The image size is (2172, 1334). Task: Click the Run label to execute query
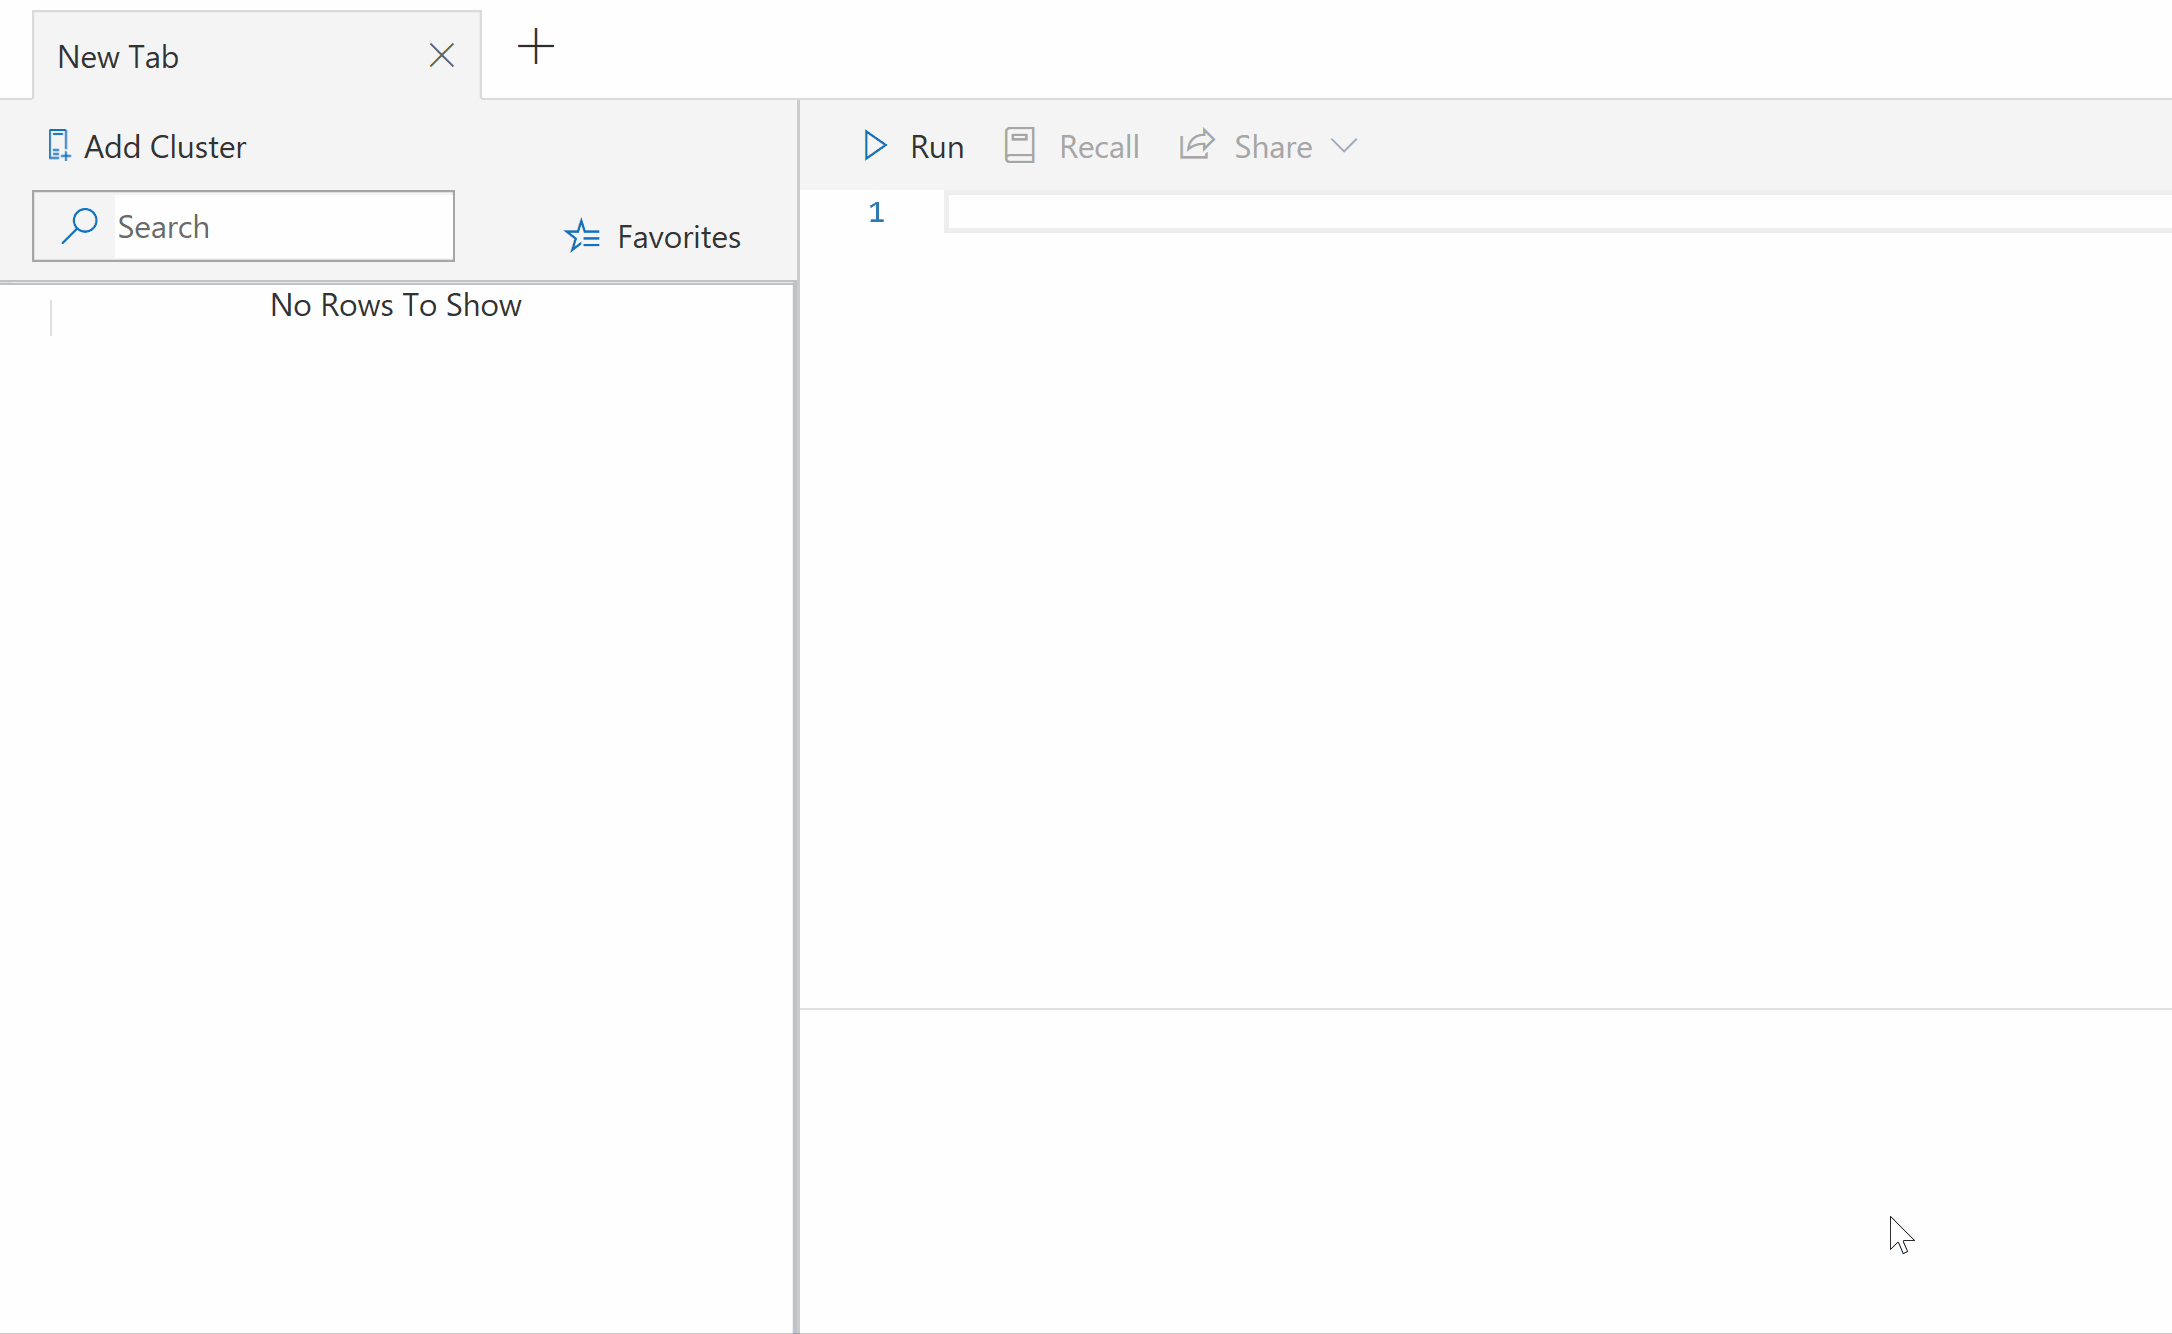pos(936,147)
